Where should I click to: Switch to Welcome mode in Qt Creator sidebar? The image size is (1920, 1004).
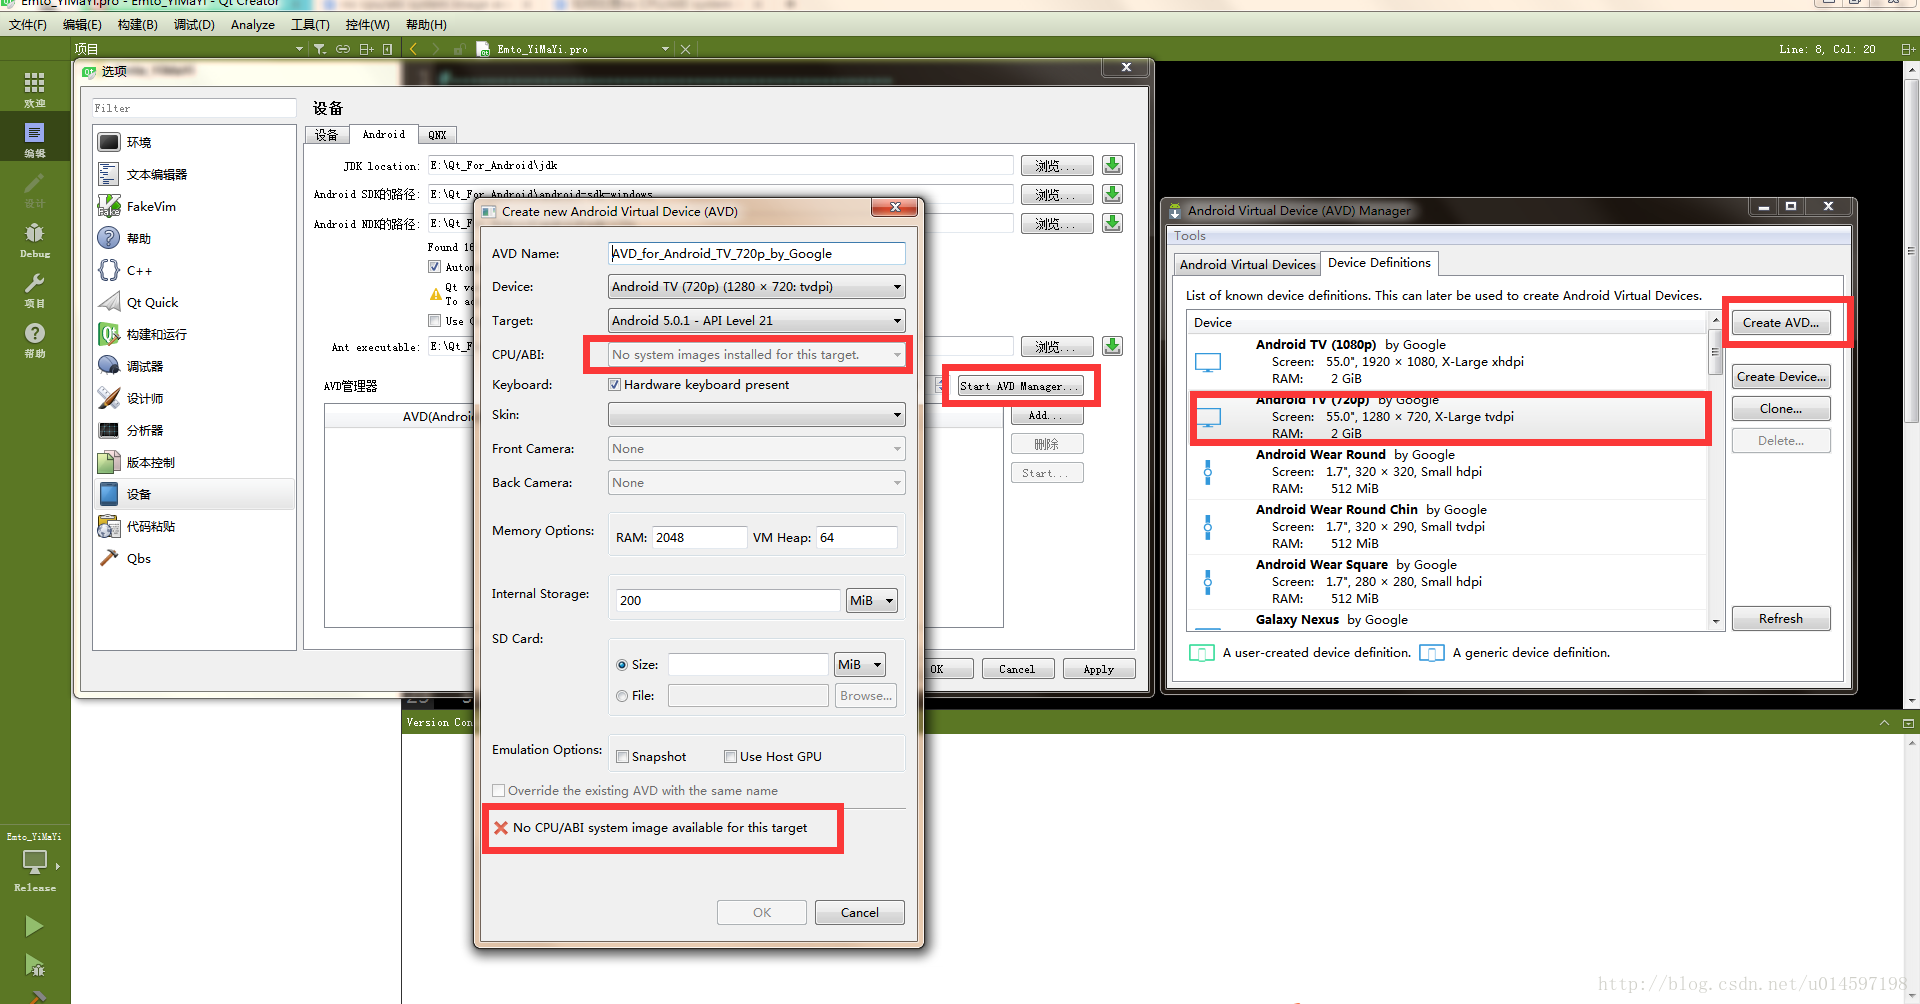point(34,88)
